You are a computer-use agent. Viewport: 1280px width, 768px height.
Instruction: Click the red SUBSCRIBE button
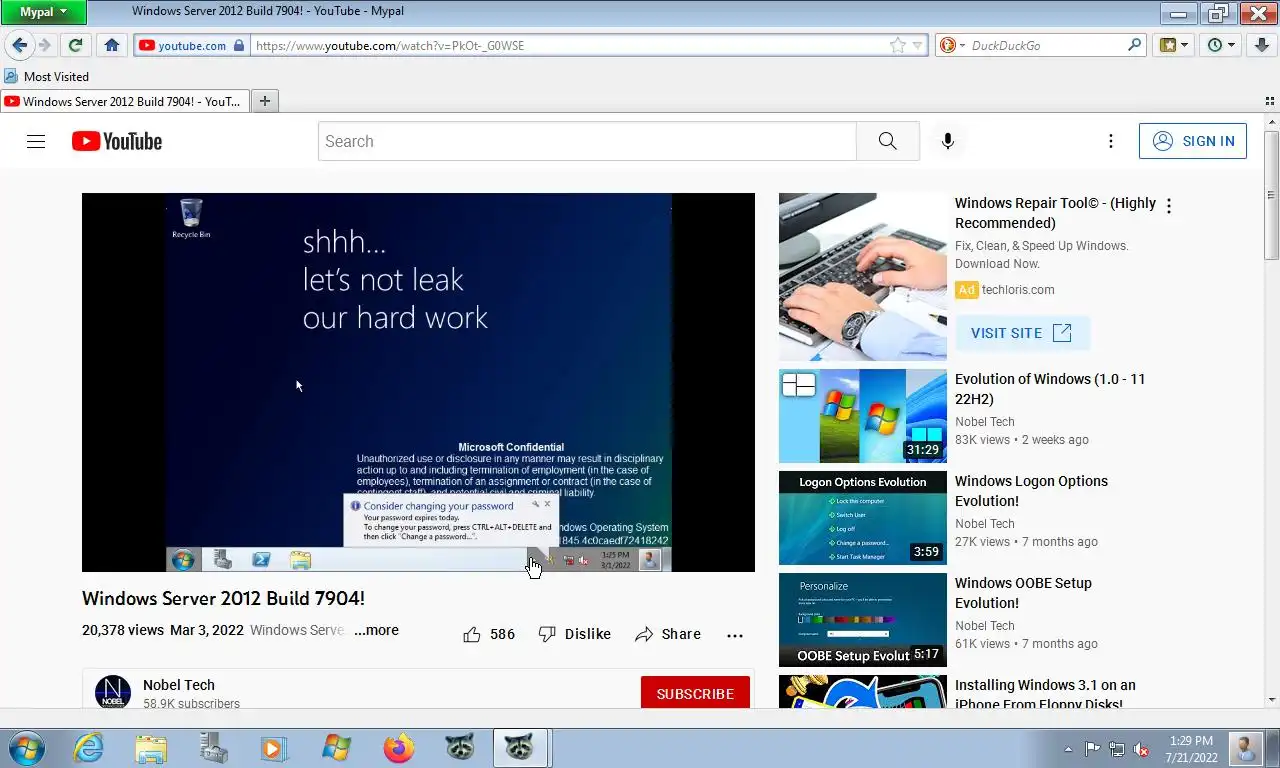coord(695,693)
